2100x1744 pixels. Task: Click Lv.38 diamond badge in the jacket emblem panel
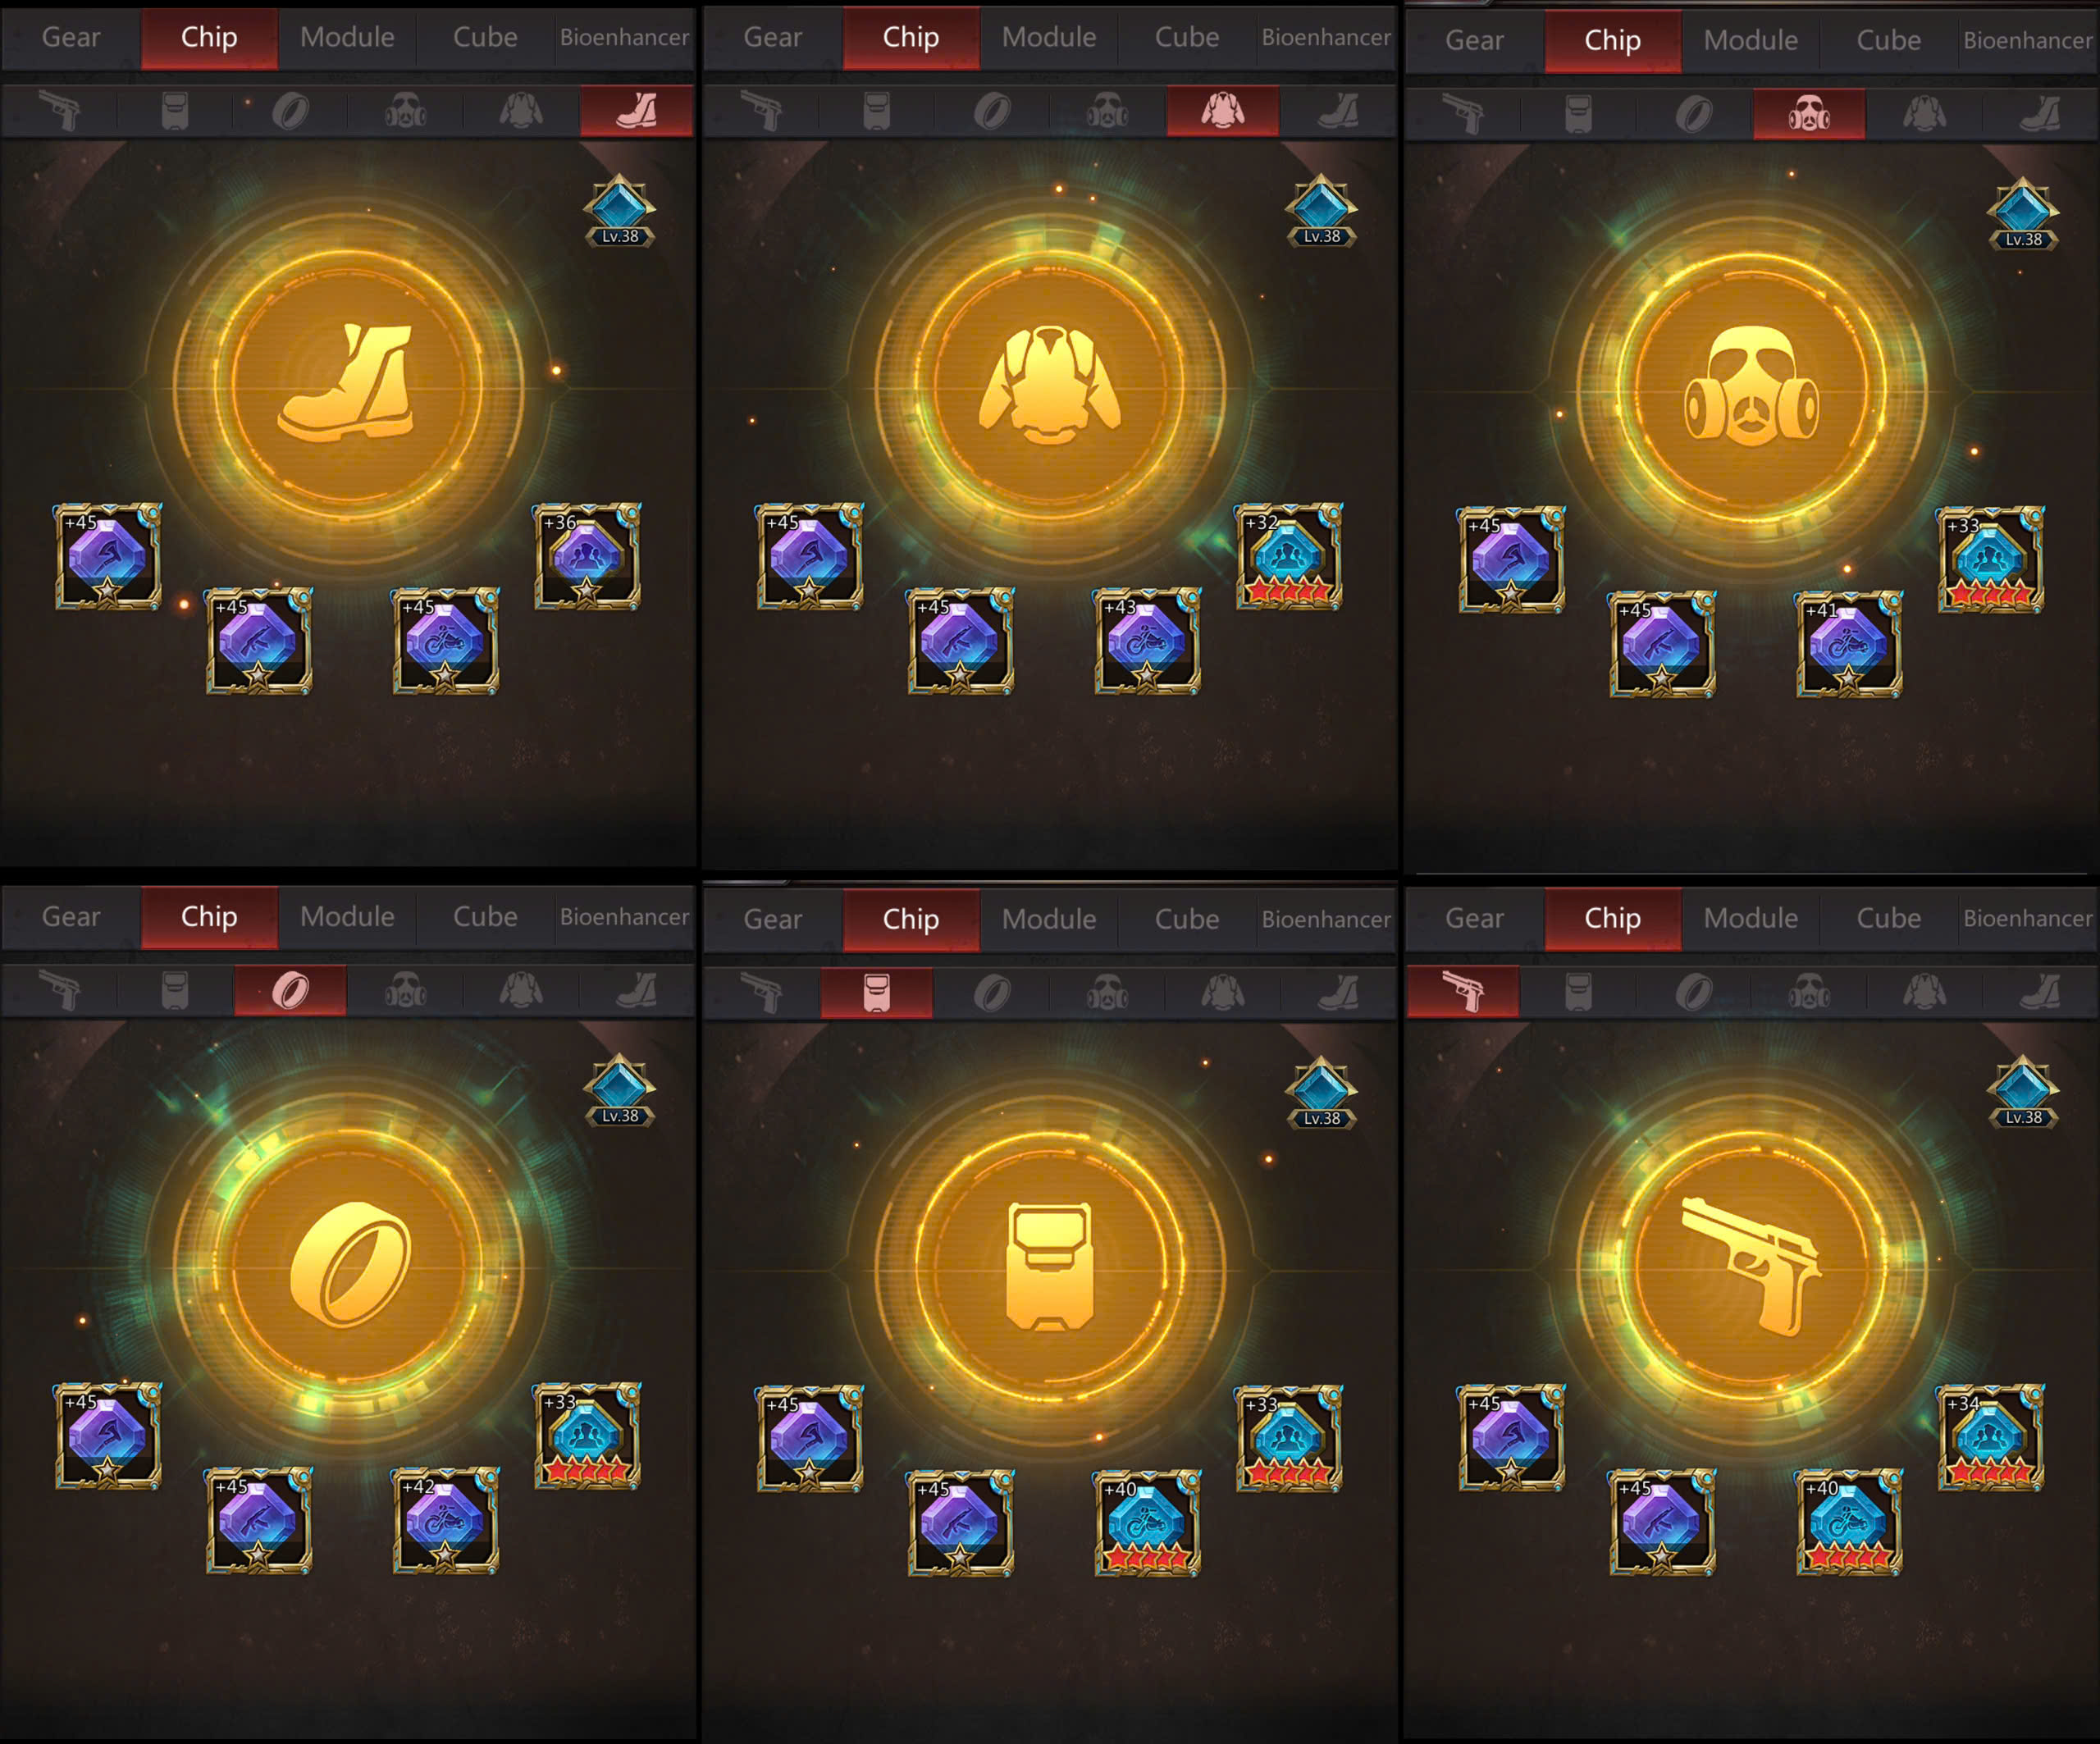[x=1321, y=212]
